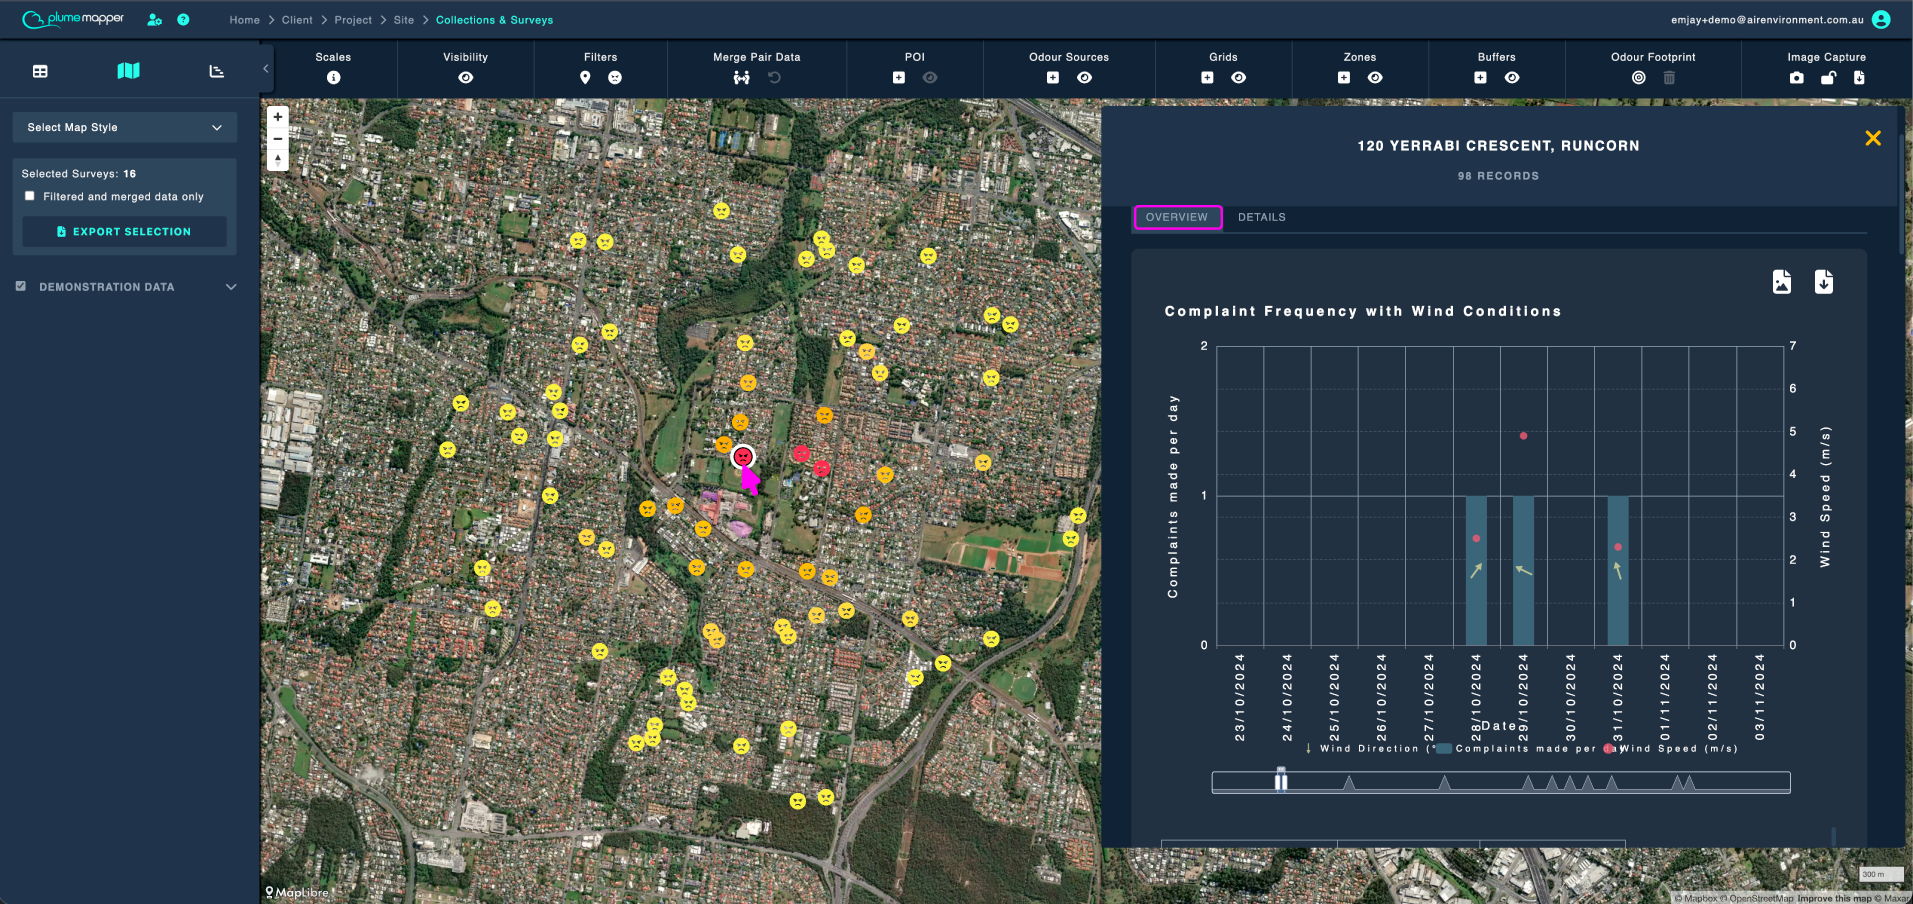The image size is (1913, 904).
Task: Select the map view icon in sidebar
Action: click(x=128, y=71)
